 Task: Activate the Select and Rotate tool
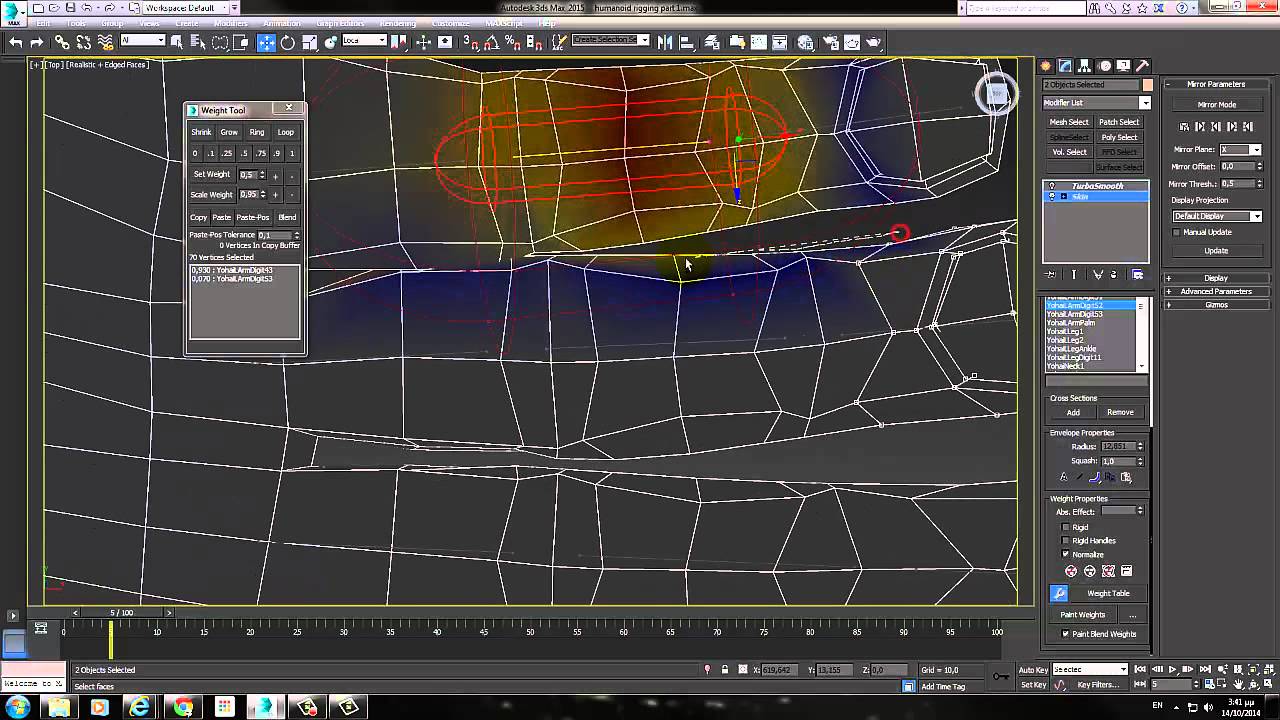288,42
